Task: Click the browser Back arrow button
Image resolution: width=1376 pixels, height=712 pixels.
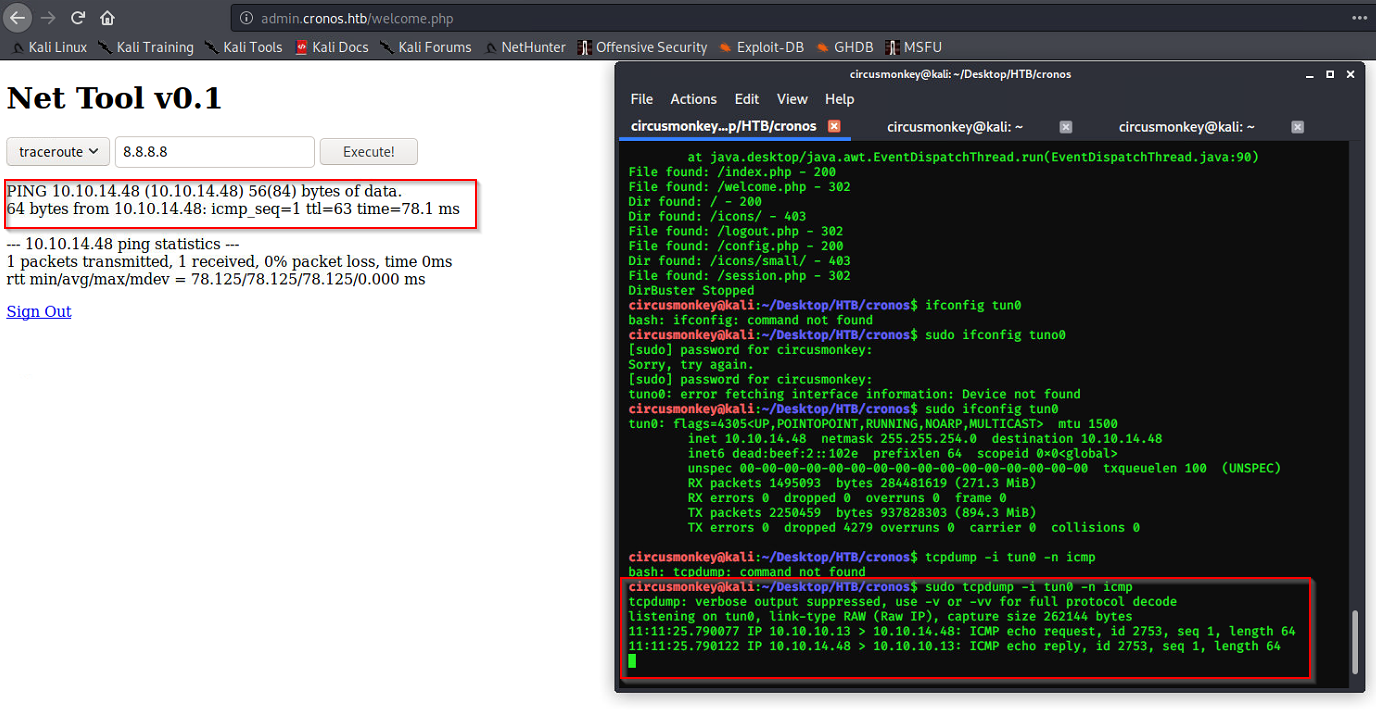Action: pyautogui.click(x=18, y=18)
